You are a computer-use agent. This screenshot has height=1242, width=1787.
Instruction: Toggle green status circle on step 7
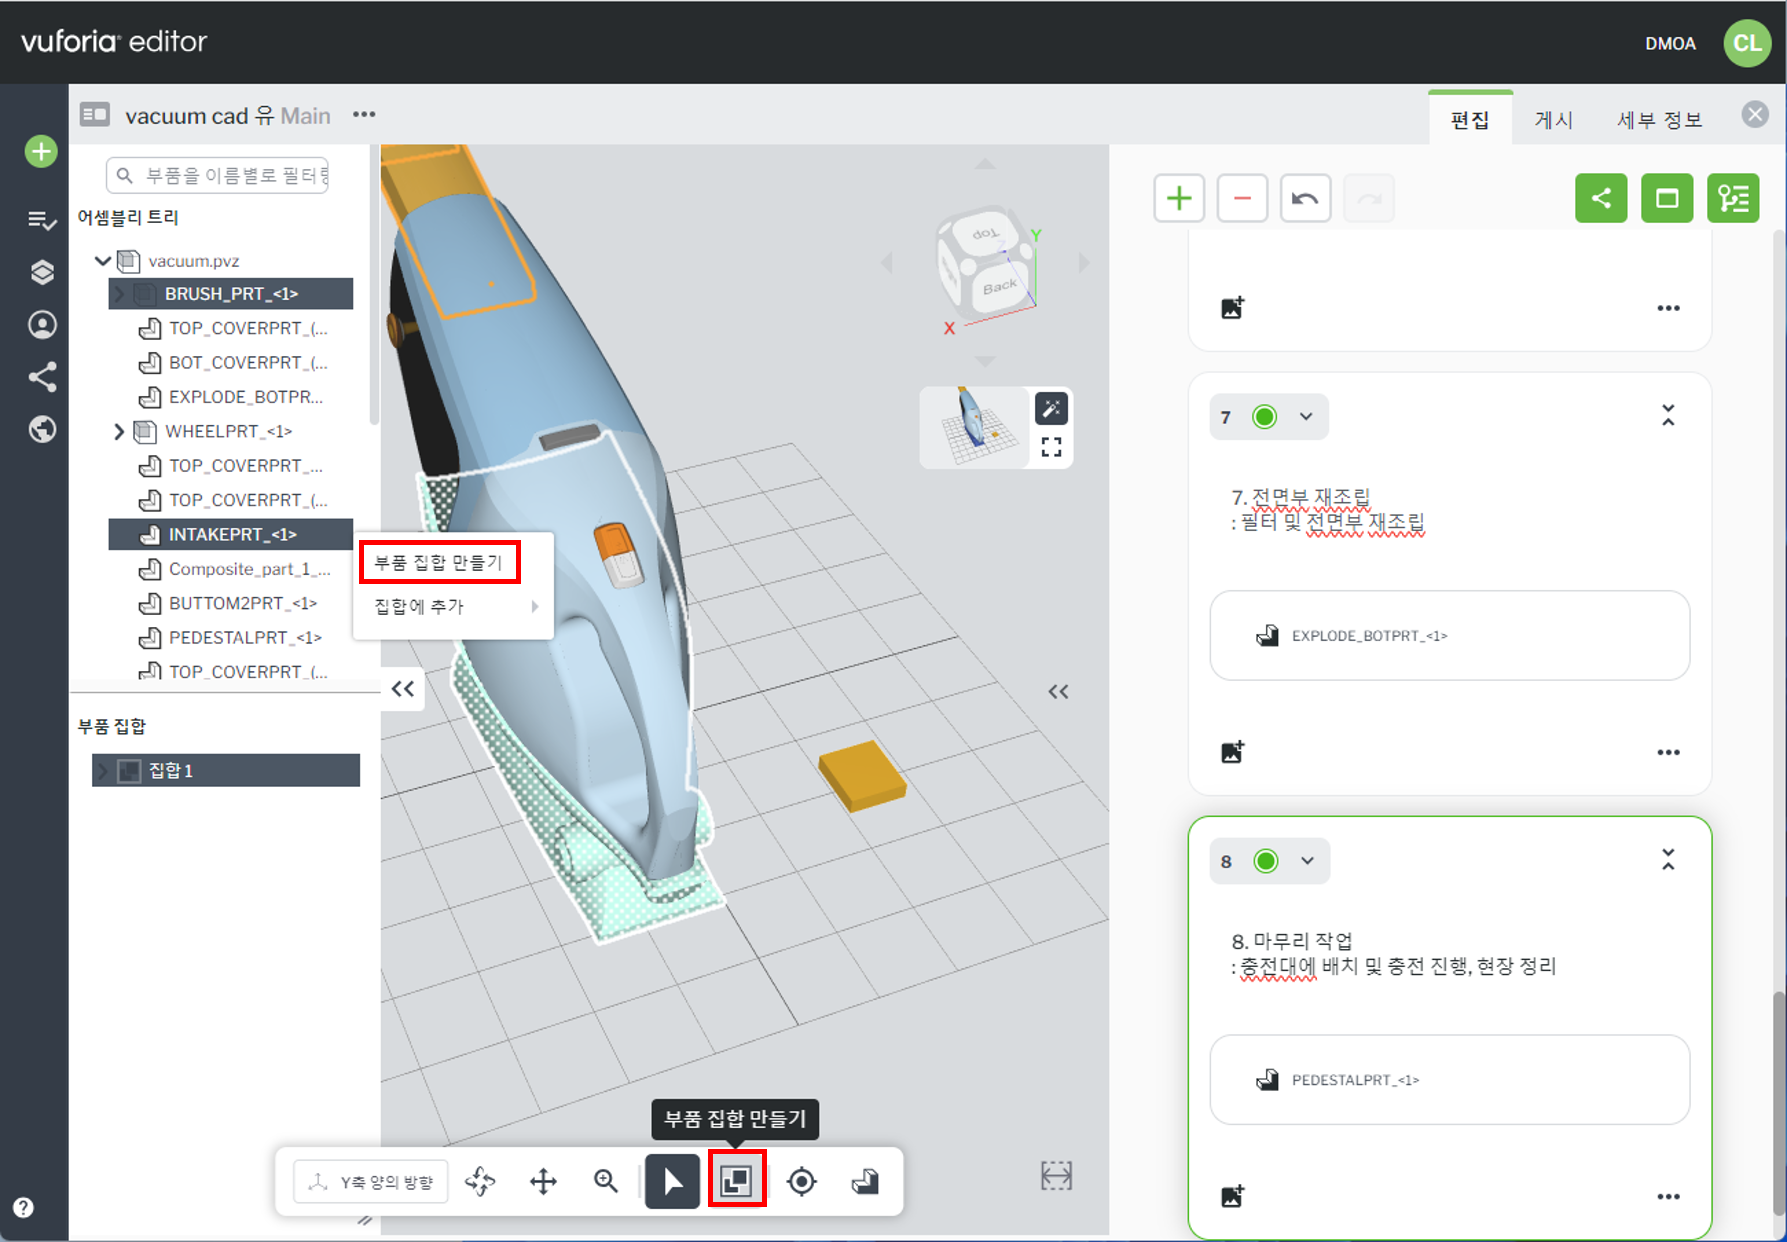1264,417
